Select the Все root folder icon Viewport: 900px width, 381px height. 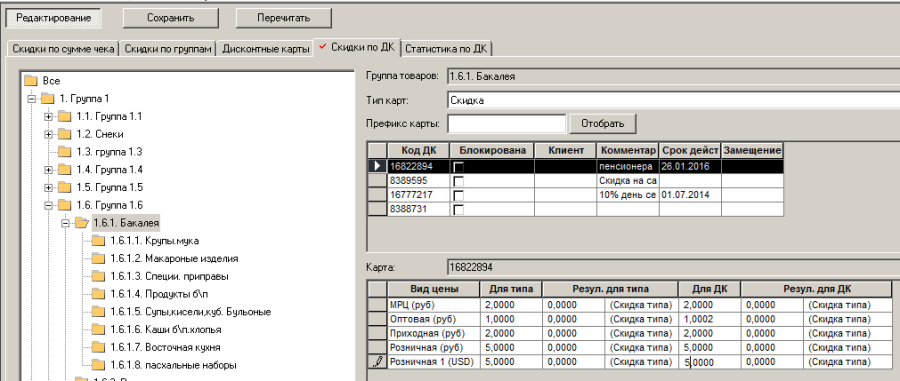[x=31, y=81]
